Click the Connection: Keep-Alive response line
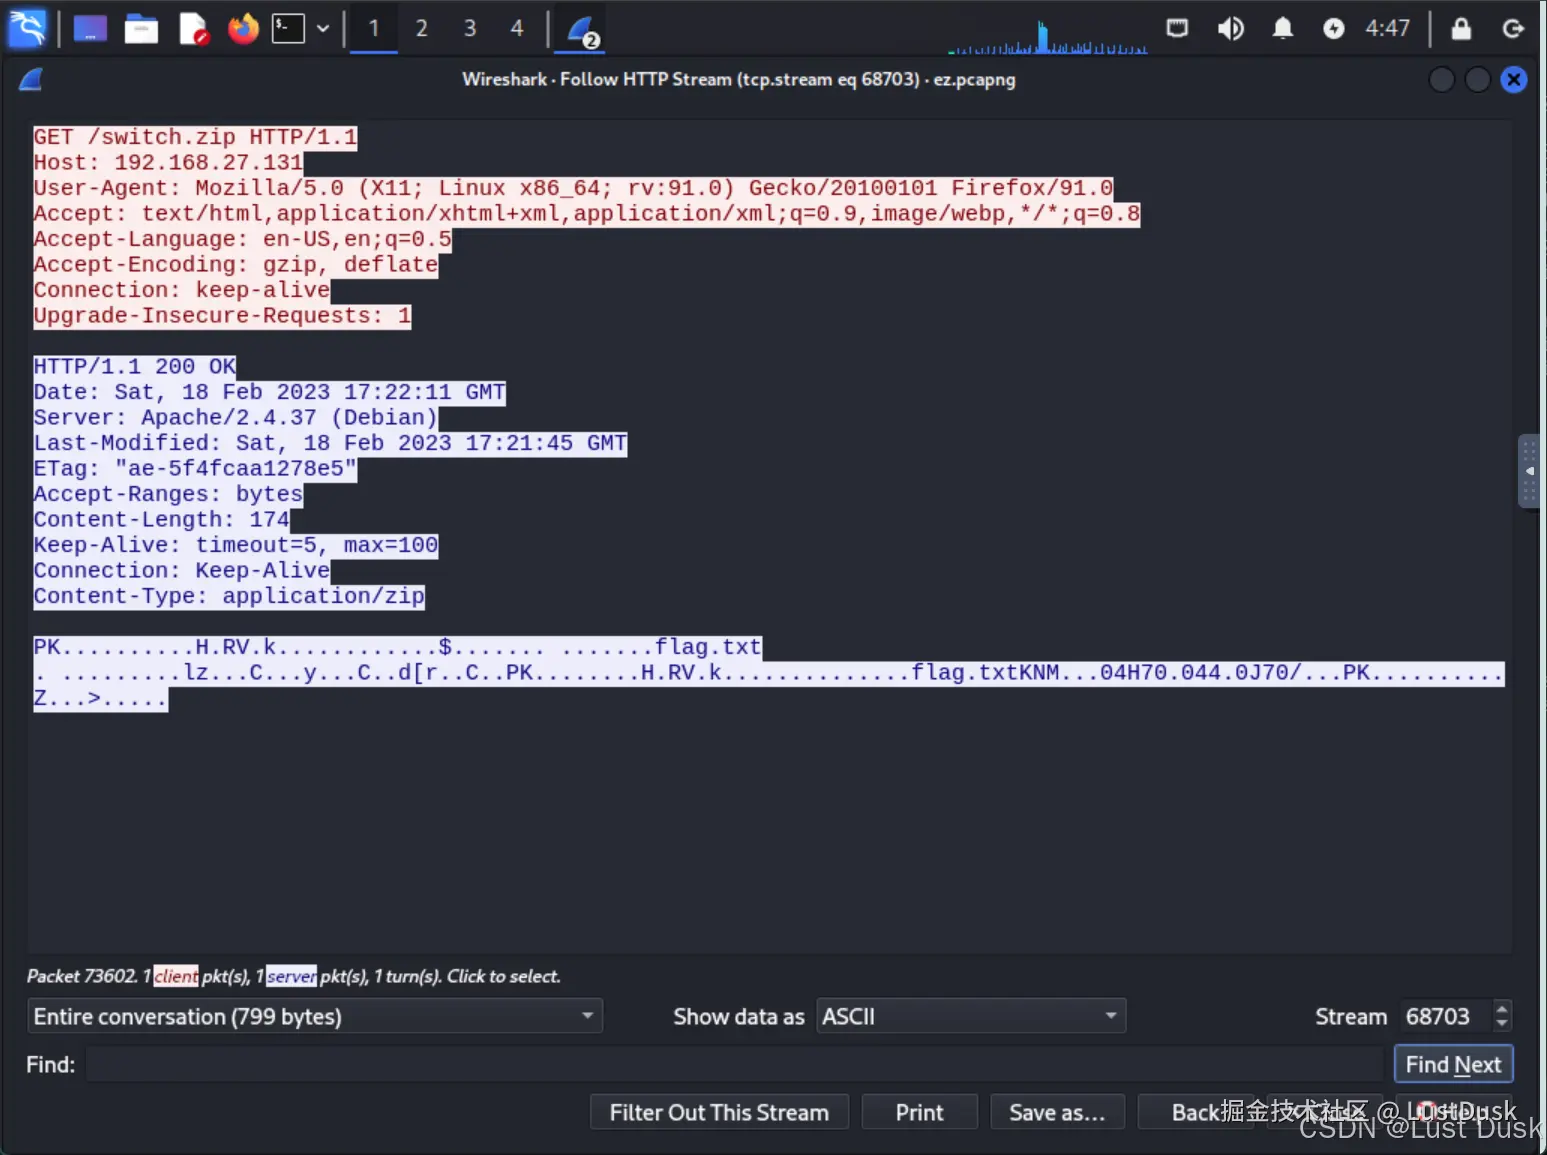This screenshot has height=1155, width=1547. pos(182,571)
